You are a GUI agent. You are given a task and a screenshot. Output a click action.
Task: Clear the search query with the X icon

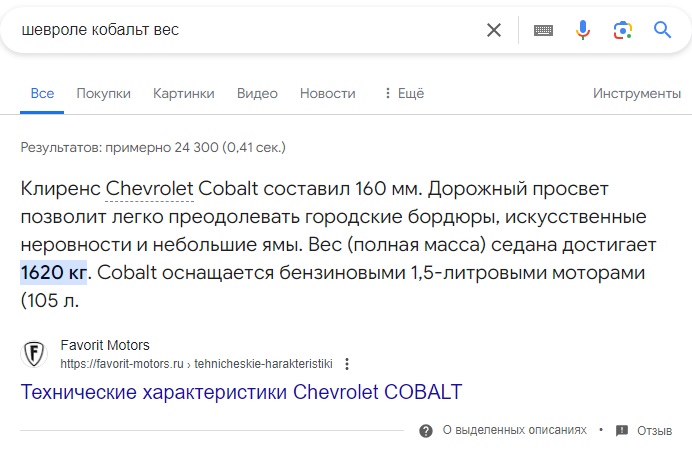tap(494, 30)
